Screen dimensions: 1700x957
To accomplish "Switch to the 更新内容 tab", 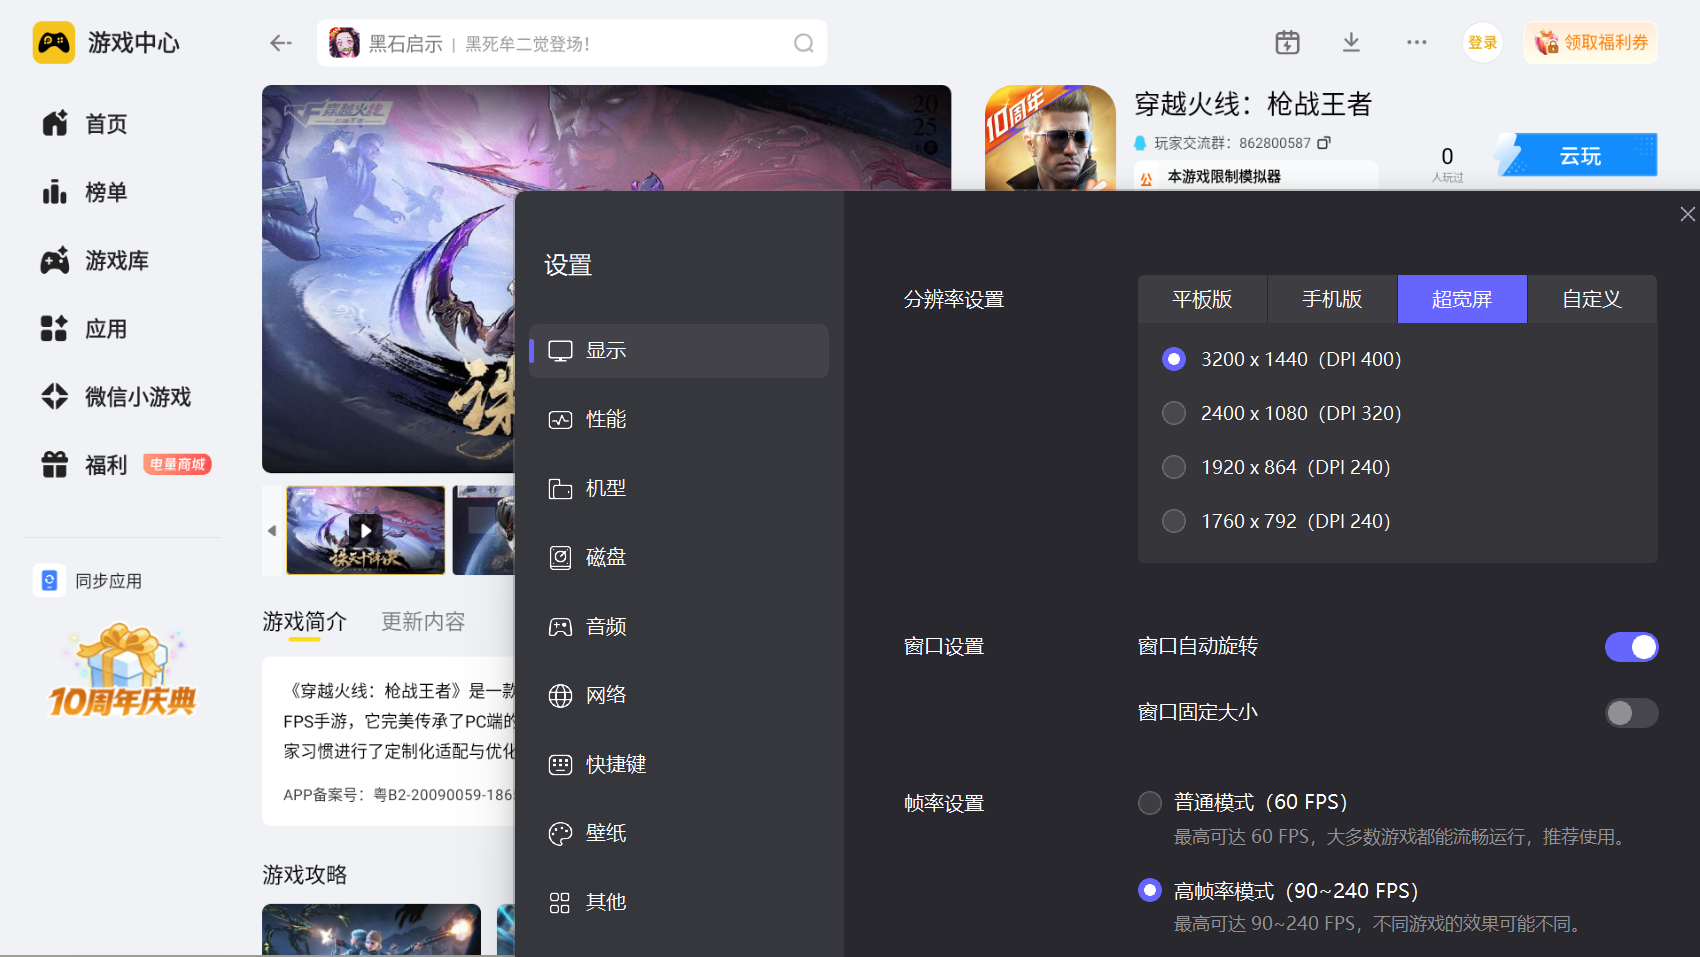I will tap(423, 621).
